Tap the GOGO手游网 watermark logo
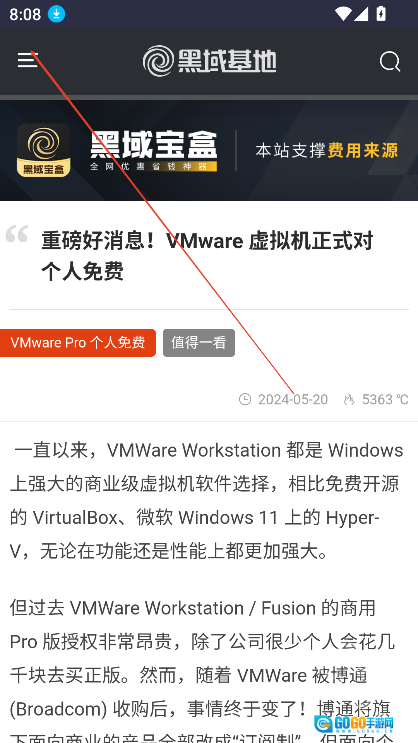The width and height of the screenshot is (418, 743). tap(354, 723)
